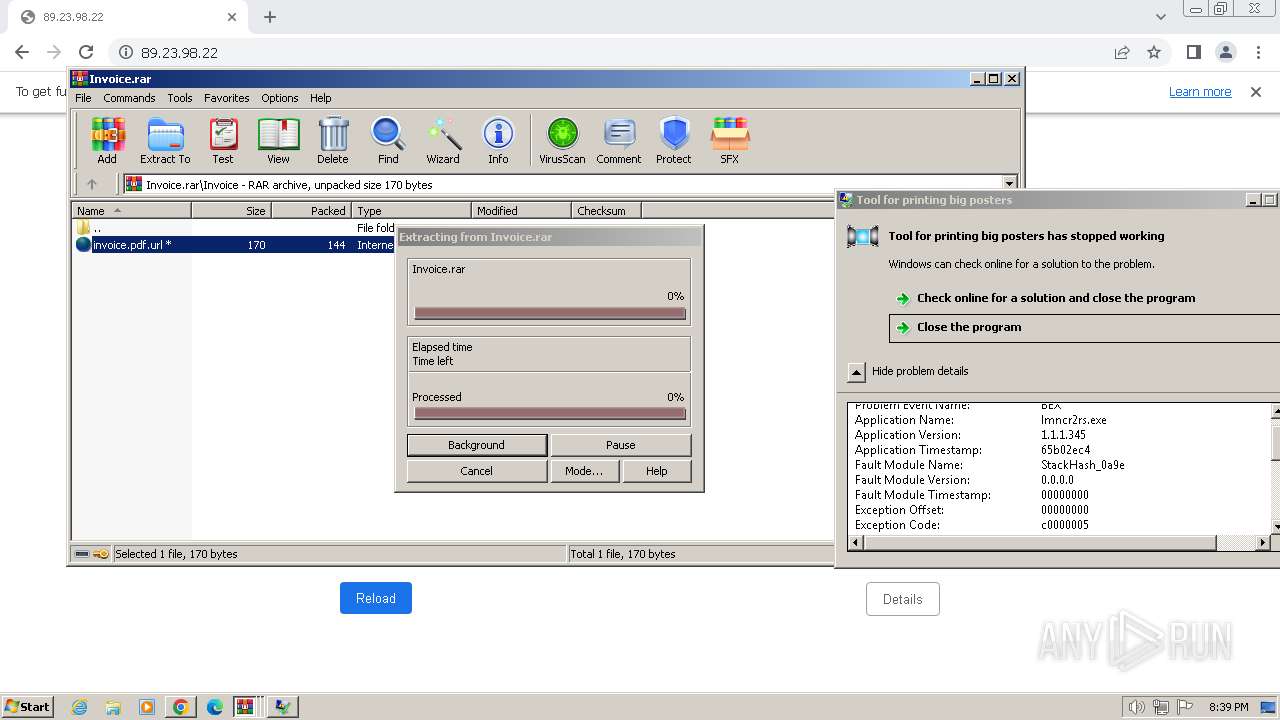This screenshot has height=720, width=1280.
Task: Open the Favorites menu
Action: (227, 98)
